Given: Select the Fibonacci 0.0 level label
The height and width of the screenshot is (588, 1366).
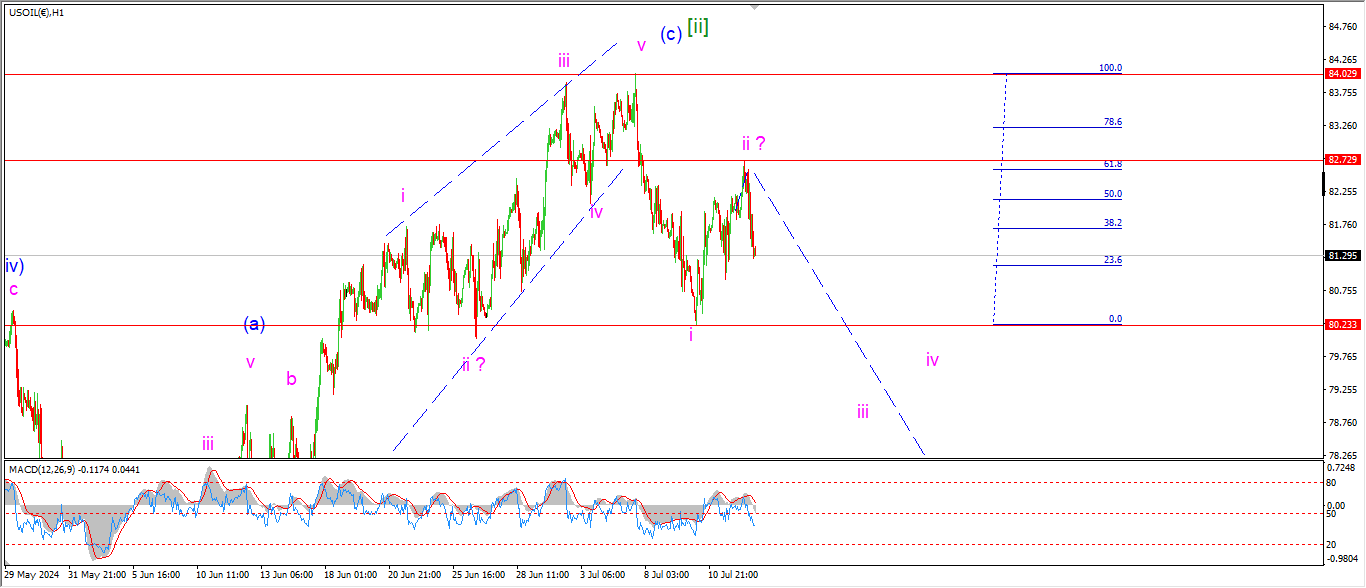Looking at the screenshot, I should pyautogui.click(x=1114, y=319).
